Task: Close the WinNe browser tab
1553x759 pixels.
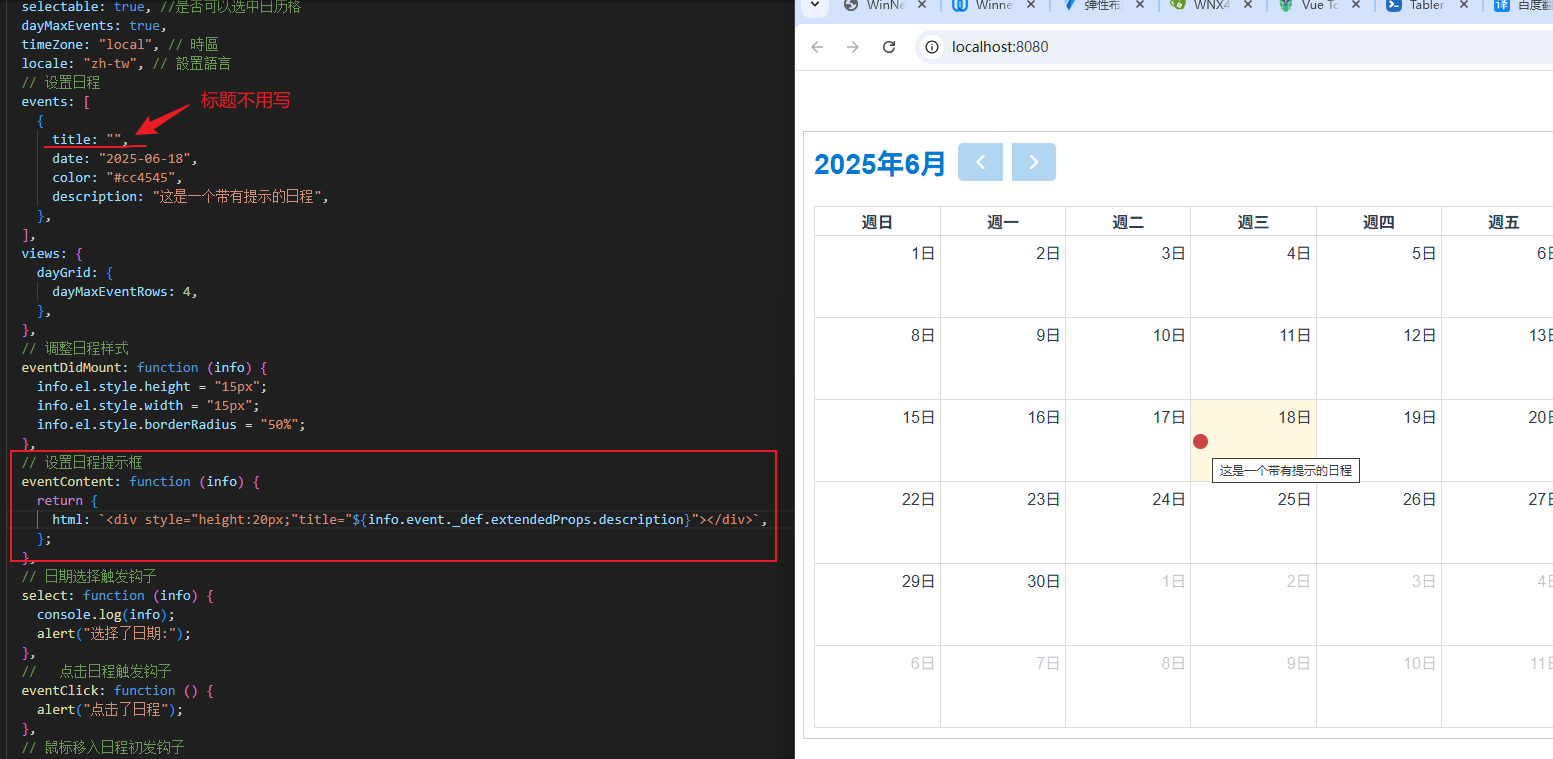Action: (921, 6)
